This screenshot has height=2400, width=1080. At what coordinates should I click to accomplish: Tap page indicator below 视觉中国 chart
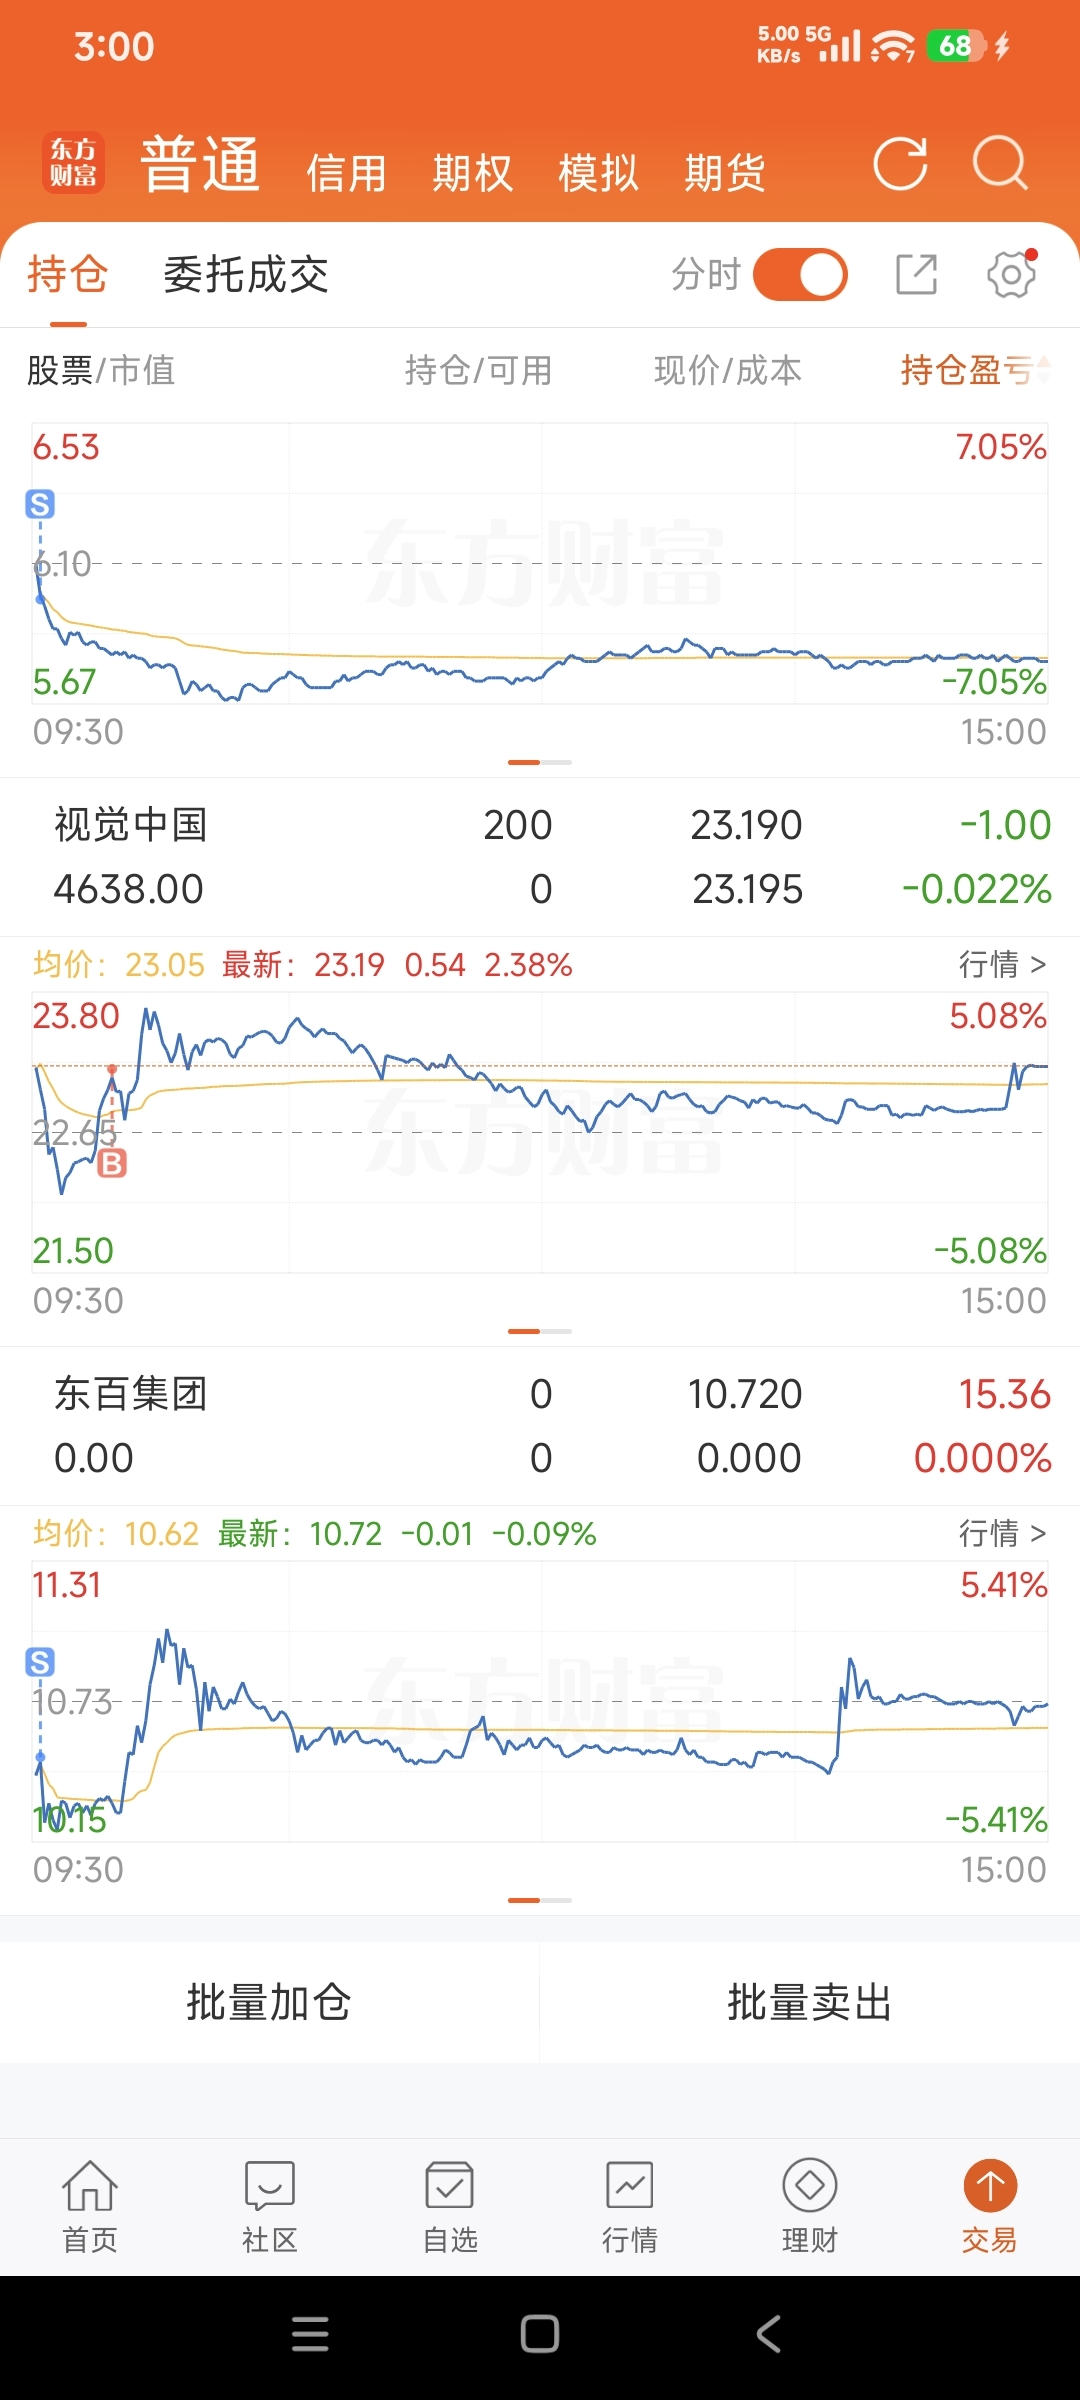point(540,1331)
